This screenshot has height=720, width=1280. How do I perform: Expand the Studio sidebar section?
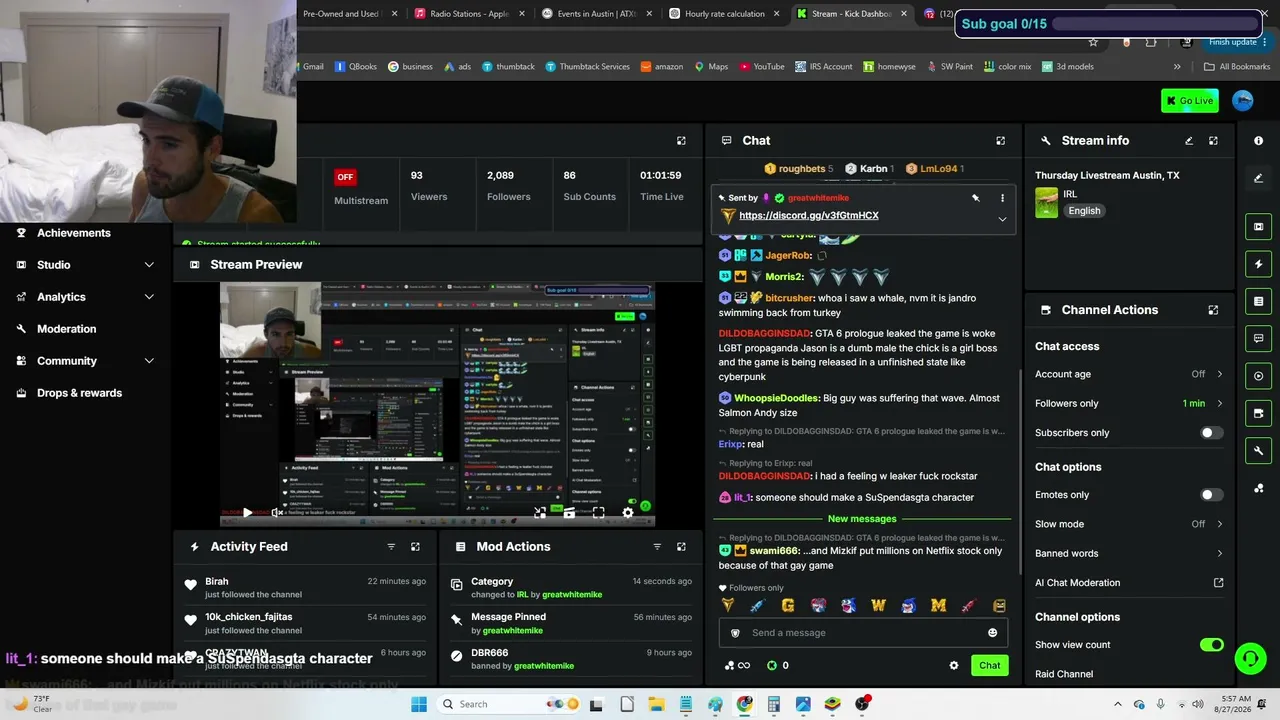(149, 265)
